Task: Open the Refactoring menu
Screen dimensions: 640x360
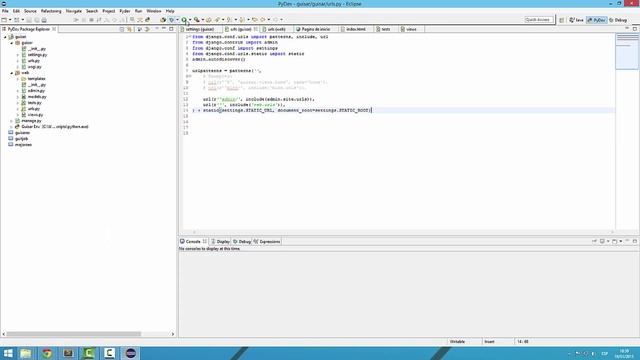Action: pyautogui.click(x=51, y=11)
